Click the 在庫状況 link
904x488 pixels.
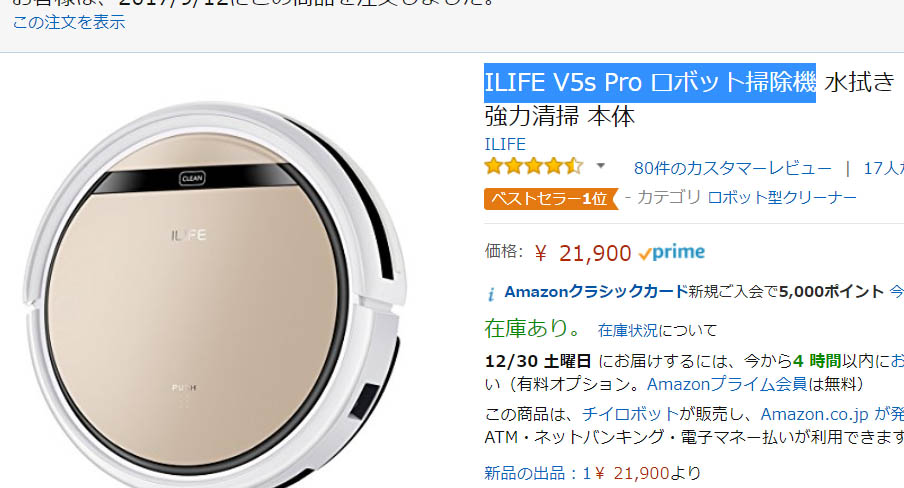click(627, 331)
